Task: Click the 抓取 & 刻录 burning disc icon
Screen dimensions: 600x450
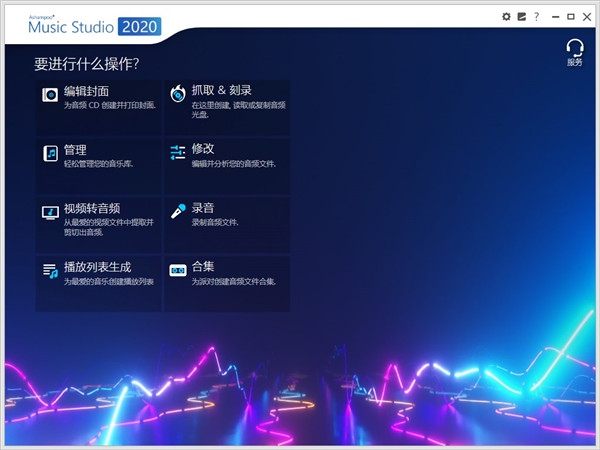Action: point(178,94)
